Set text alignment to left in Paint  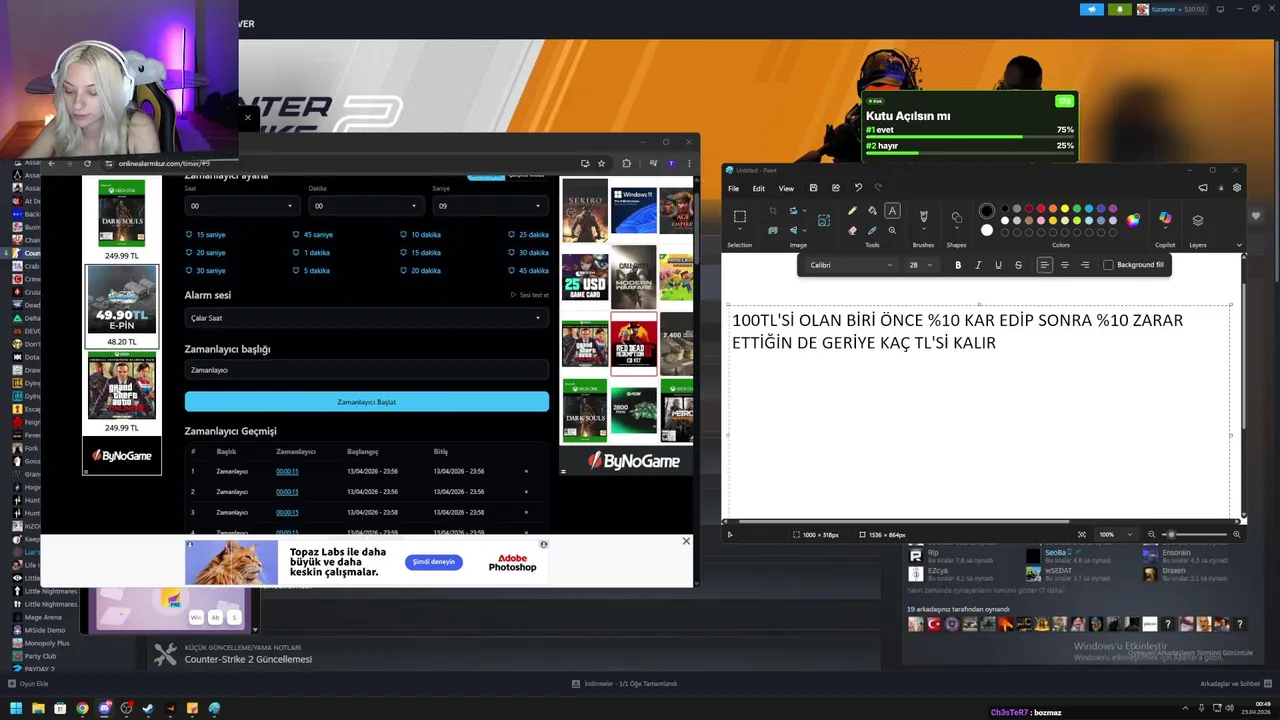1045,265
